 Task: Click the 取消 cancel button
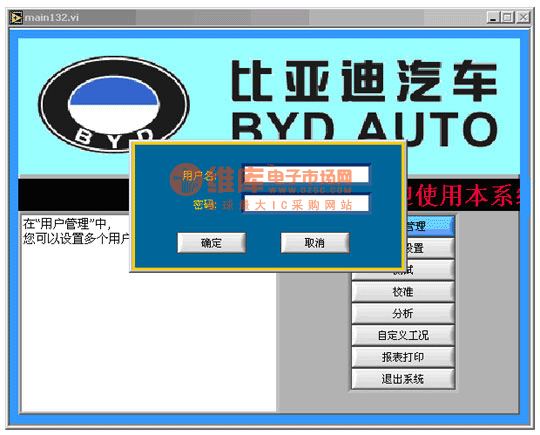[315, 243]
